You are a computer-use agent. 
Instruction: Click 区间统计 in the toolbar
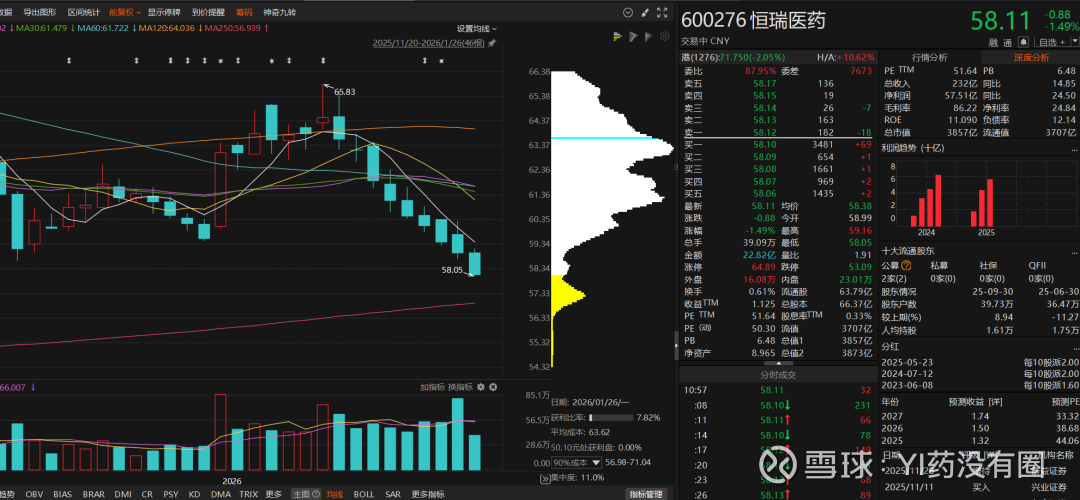[84, 12]
